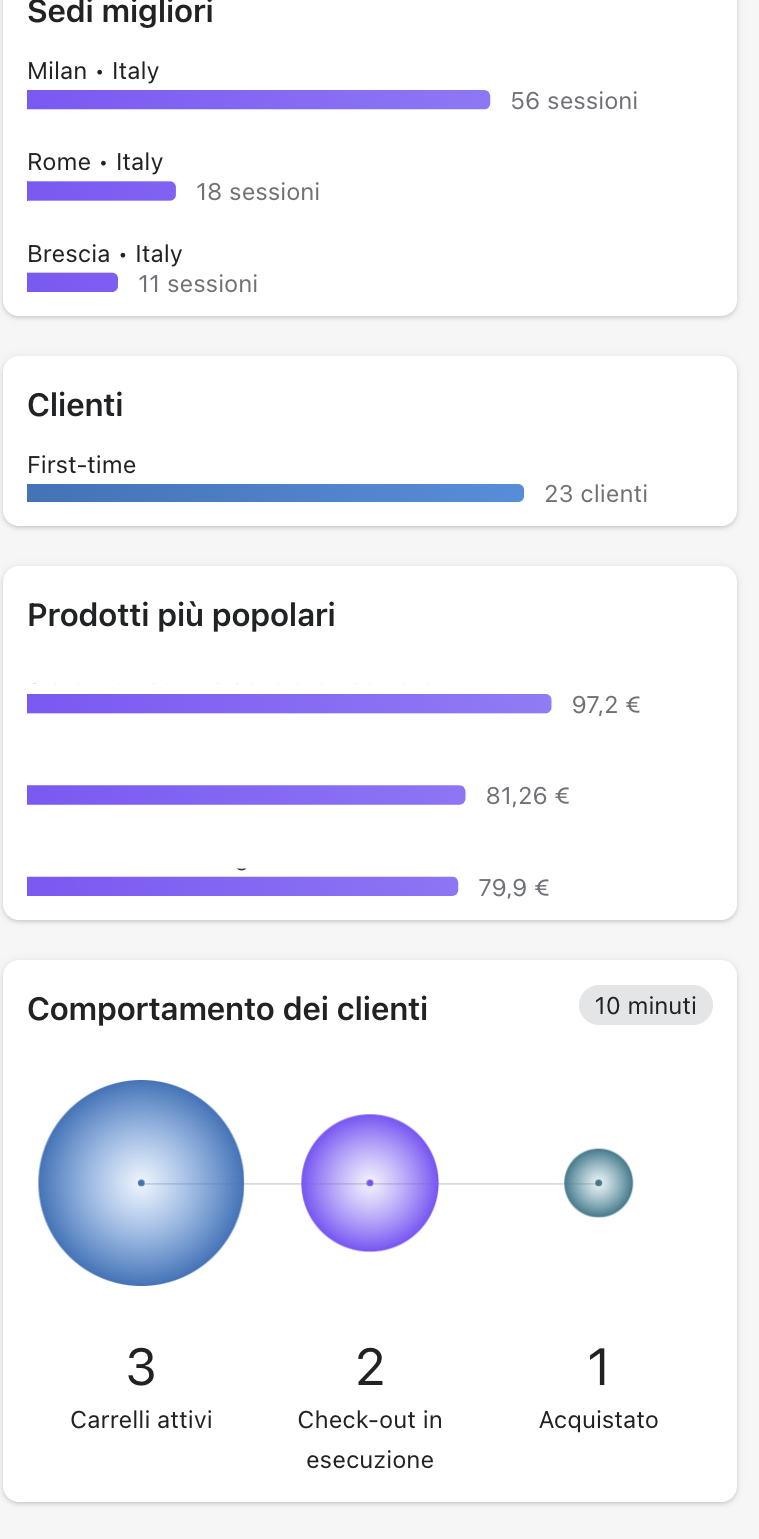Click the 97,2 € product bar
The image size is (759, 1539).
coord(289,704)
